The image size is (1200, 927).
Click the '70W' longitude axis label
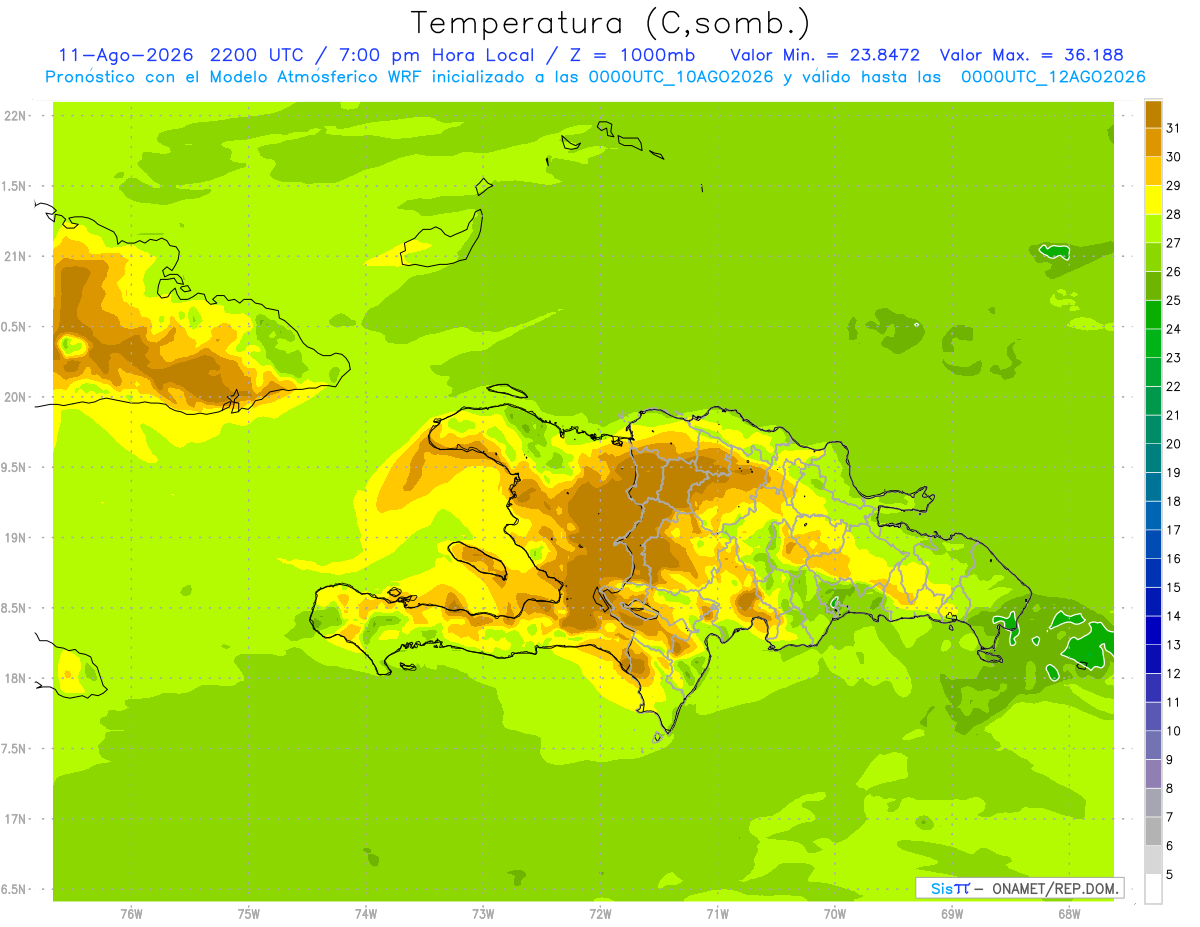pos(835,913)
